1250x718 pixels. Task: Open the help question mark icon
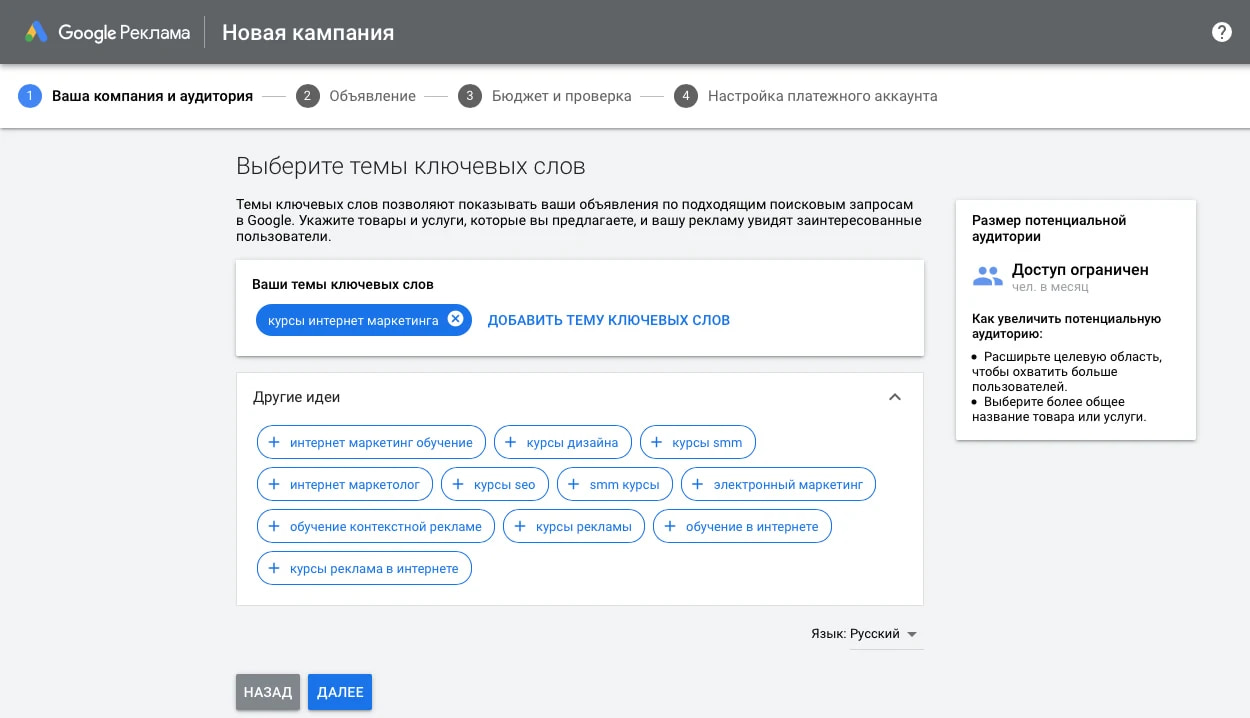tap(1221, 31)
